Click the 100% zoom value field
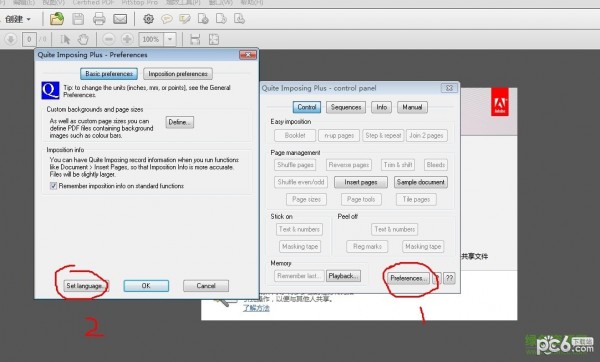The height and width of the screenshot is (362, 600). pos(151,39)
